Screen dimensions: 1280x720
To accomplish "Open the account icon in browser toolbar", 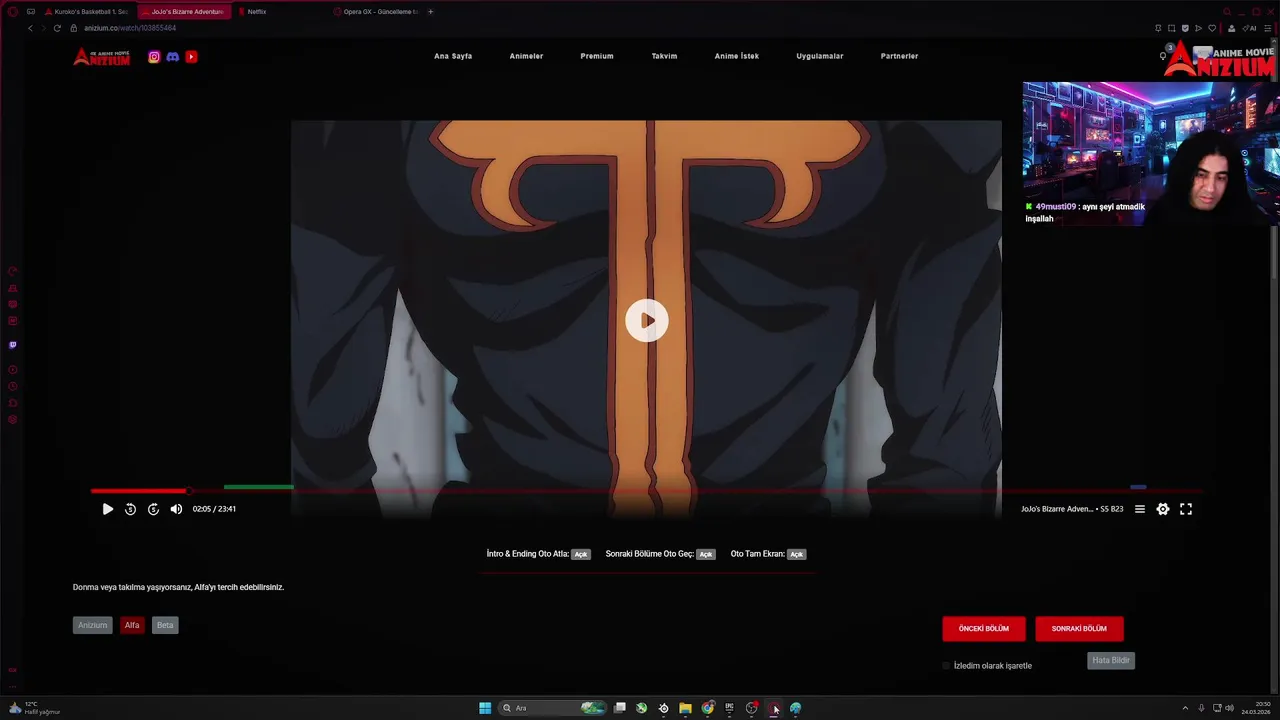I will click(x=1231, y=28).
